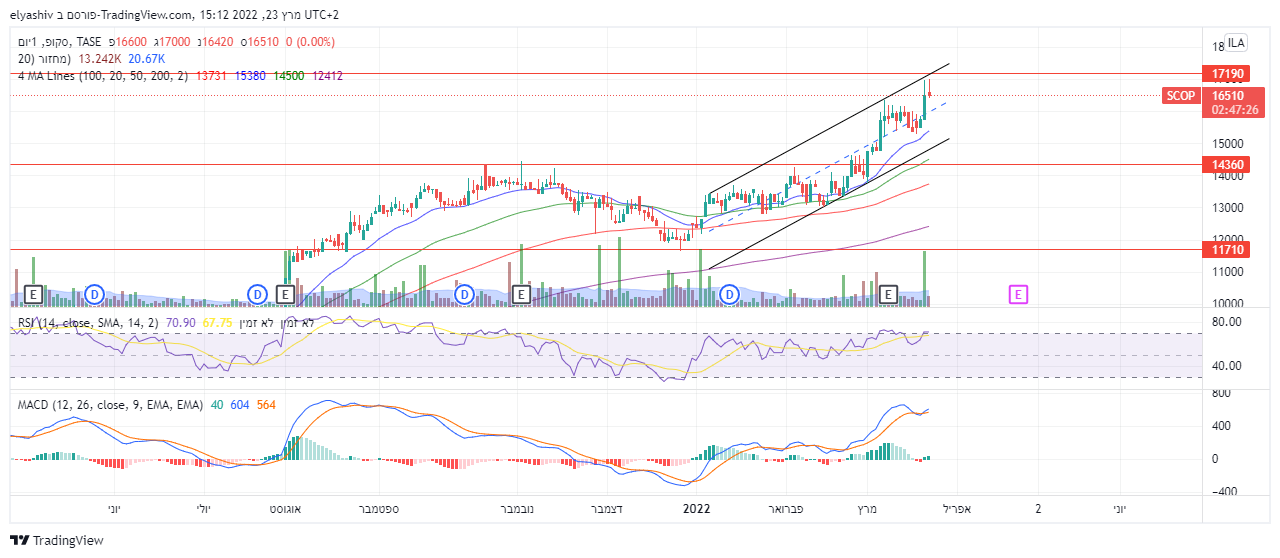
Task: Open the earnings E marker in November
Action: [x=520, y=294]
